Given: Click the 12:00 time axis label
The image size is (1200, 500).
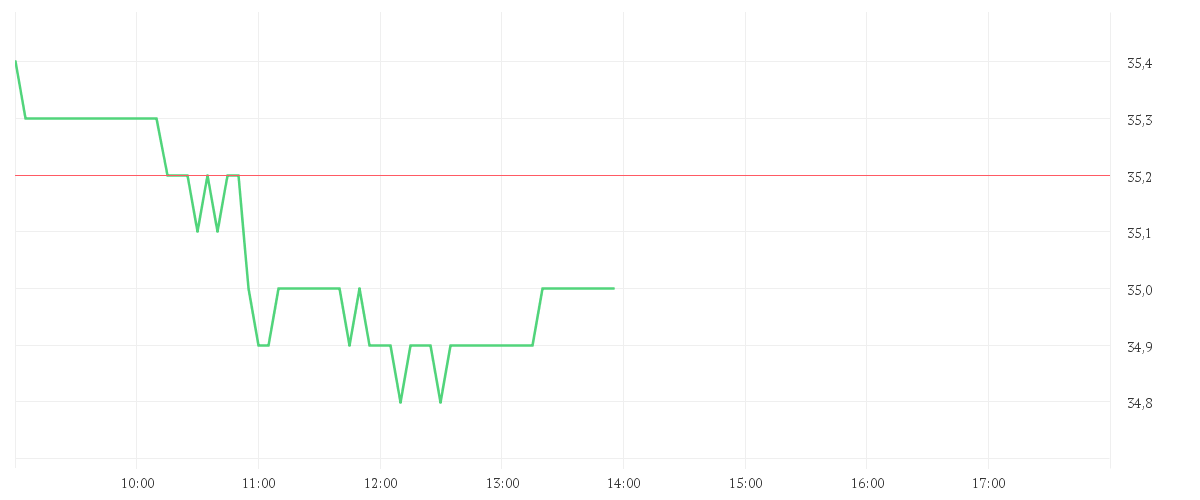Looking at the screenshot, I should click(381, 484).
